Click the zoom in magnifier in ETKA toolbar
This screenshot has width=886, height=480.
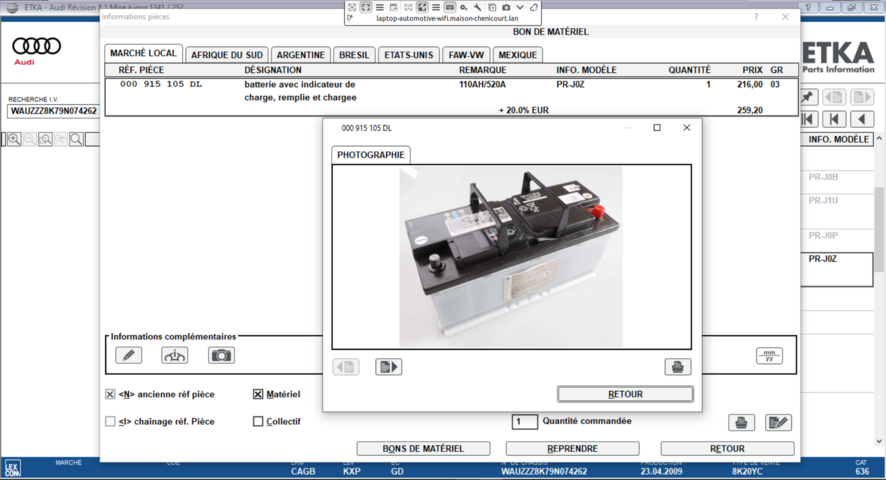14,139
